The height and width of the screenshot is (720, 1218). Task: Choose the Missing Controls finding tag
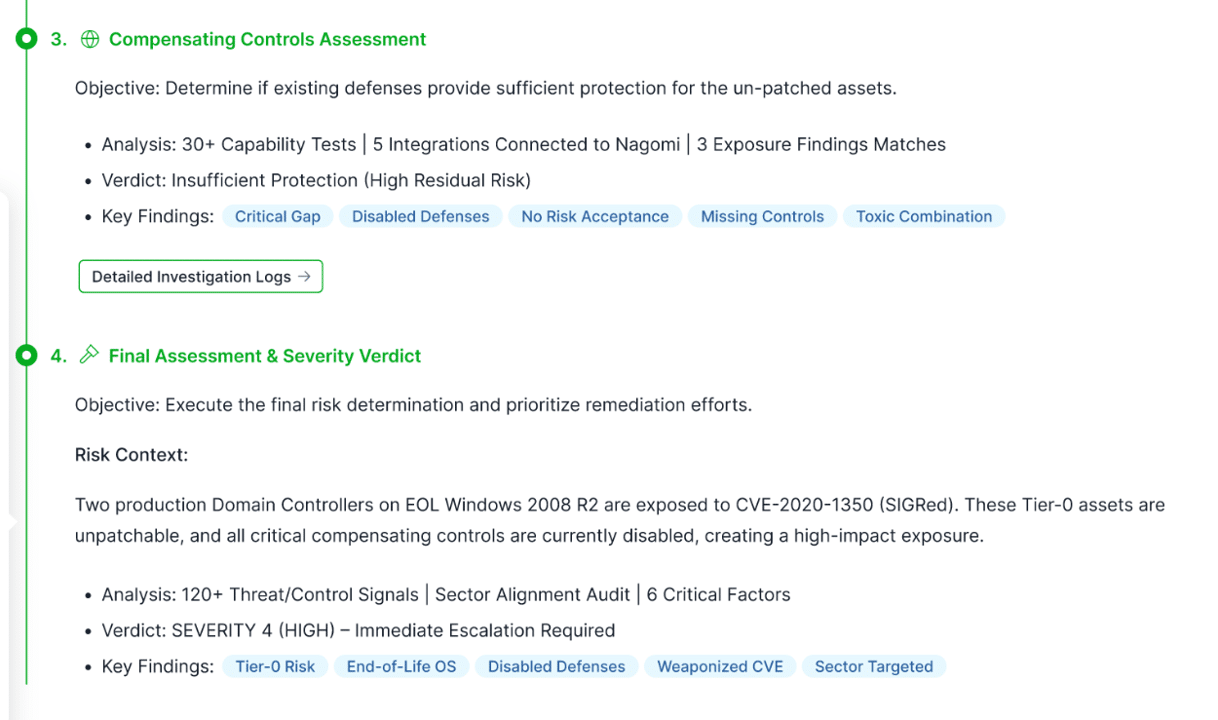tap(762, 216)
